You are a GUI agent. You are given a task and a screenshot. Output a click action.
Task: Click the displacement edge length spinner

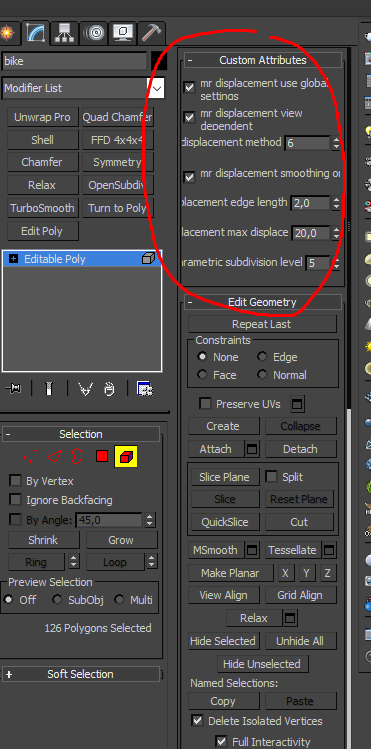tap(336, 203)
